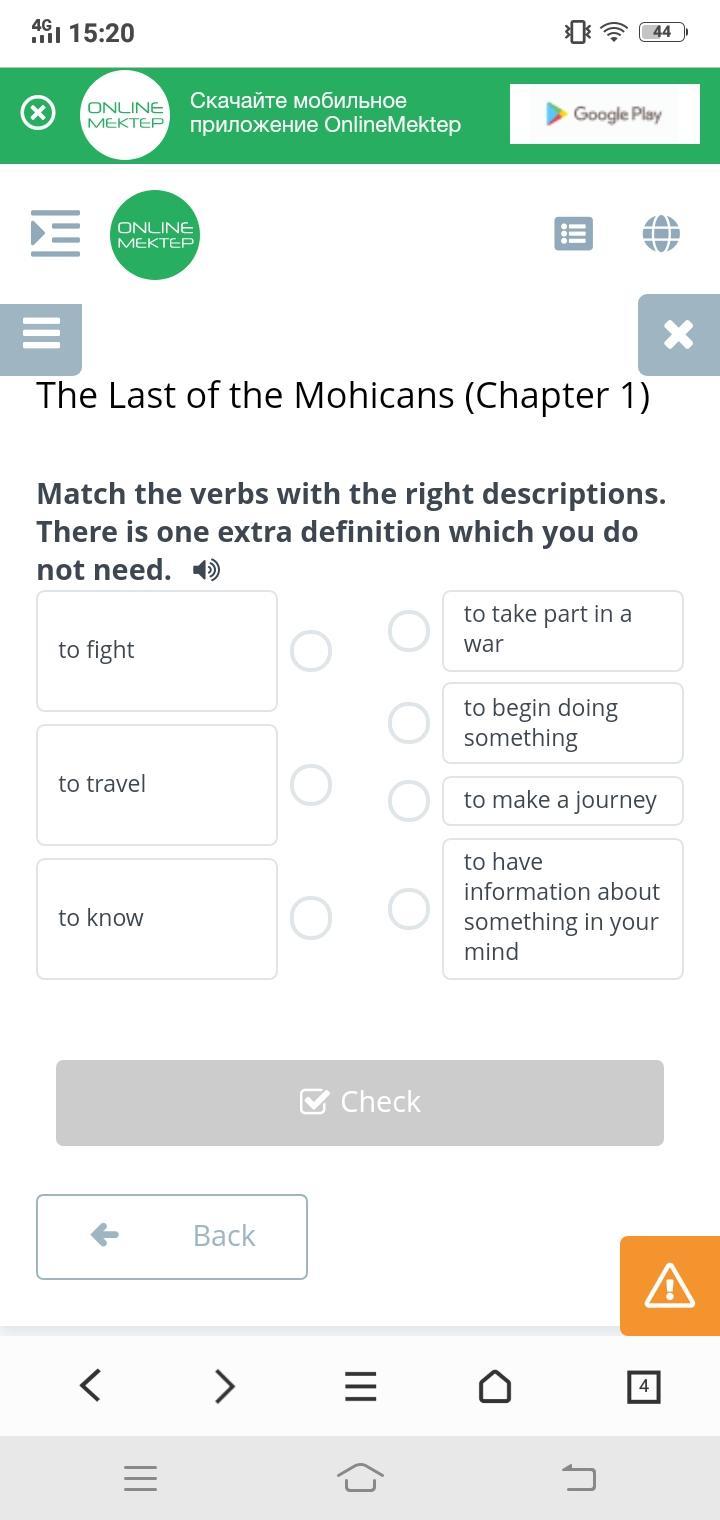Close the mobile app download banner

(x=38, y=113)
